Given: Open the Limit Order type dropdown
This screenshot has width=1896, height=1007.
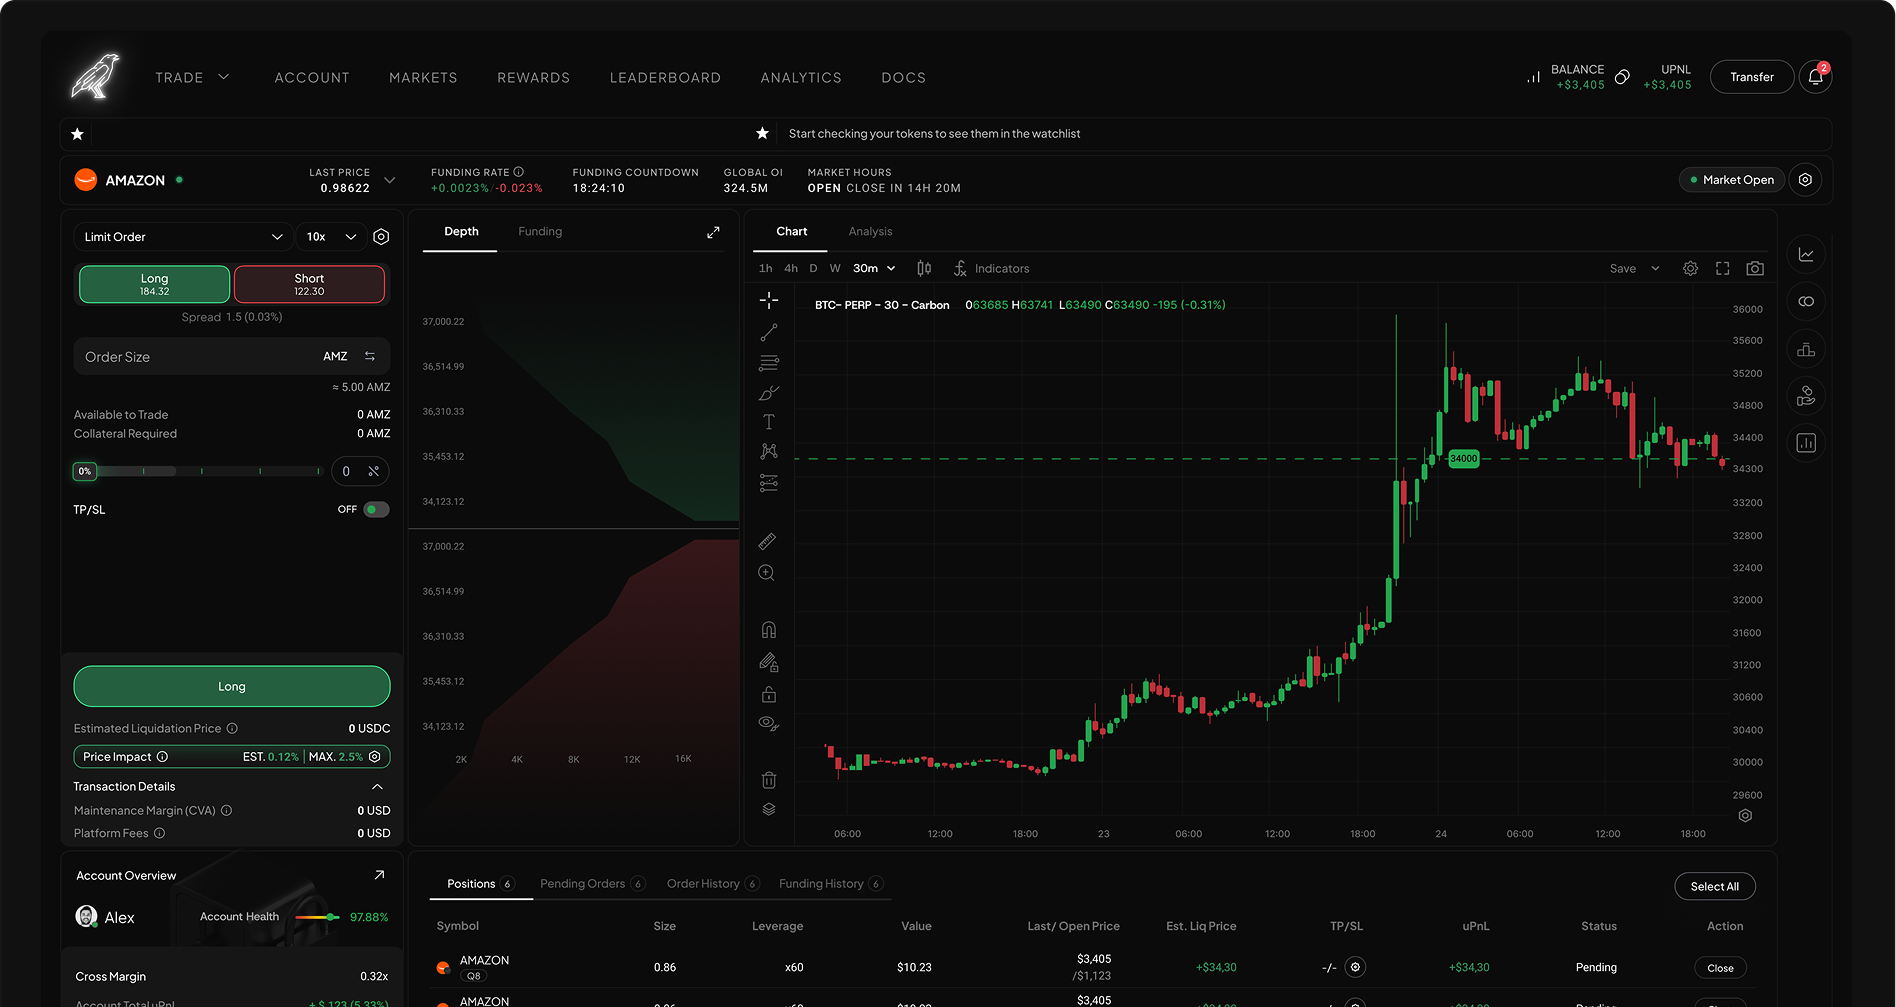Looking at the screenshot, I should pyautogui.click(x=183, y=237).
